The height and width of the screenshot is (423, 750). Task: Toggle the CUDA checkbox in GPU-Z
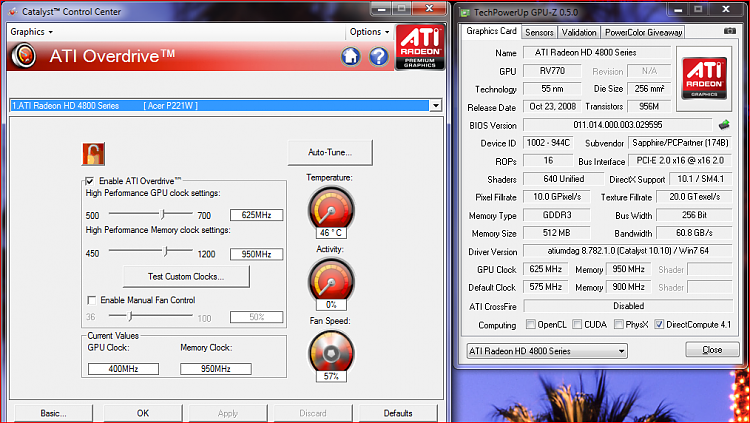577,324
